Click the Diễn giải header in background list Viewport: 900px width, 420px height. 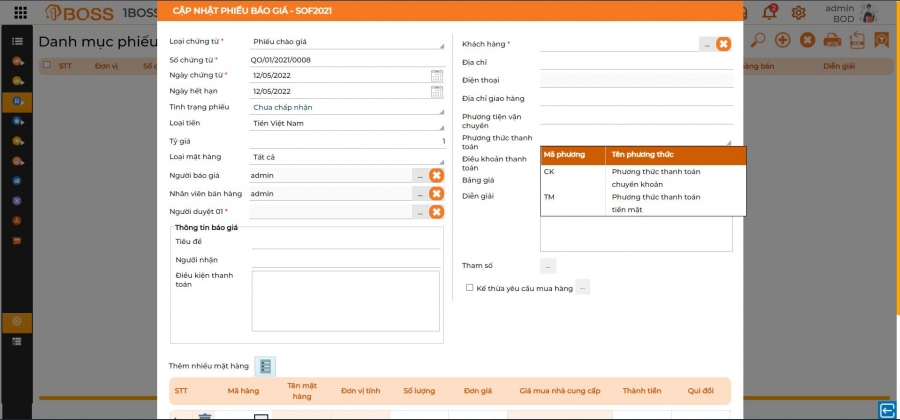tap(839, 66)
